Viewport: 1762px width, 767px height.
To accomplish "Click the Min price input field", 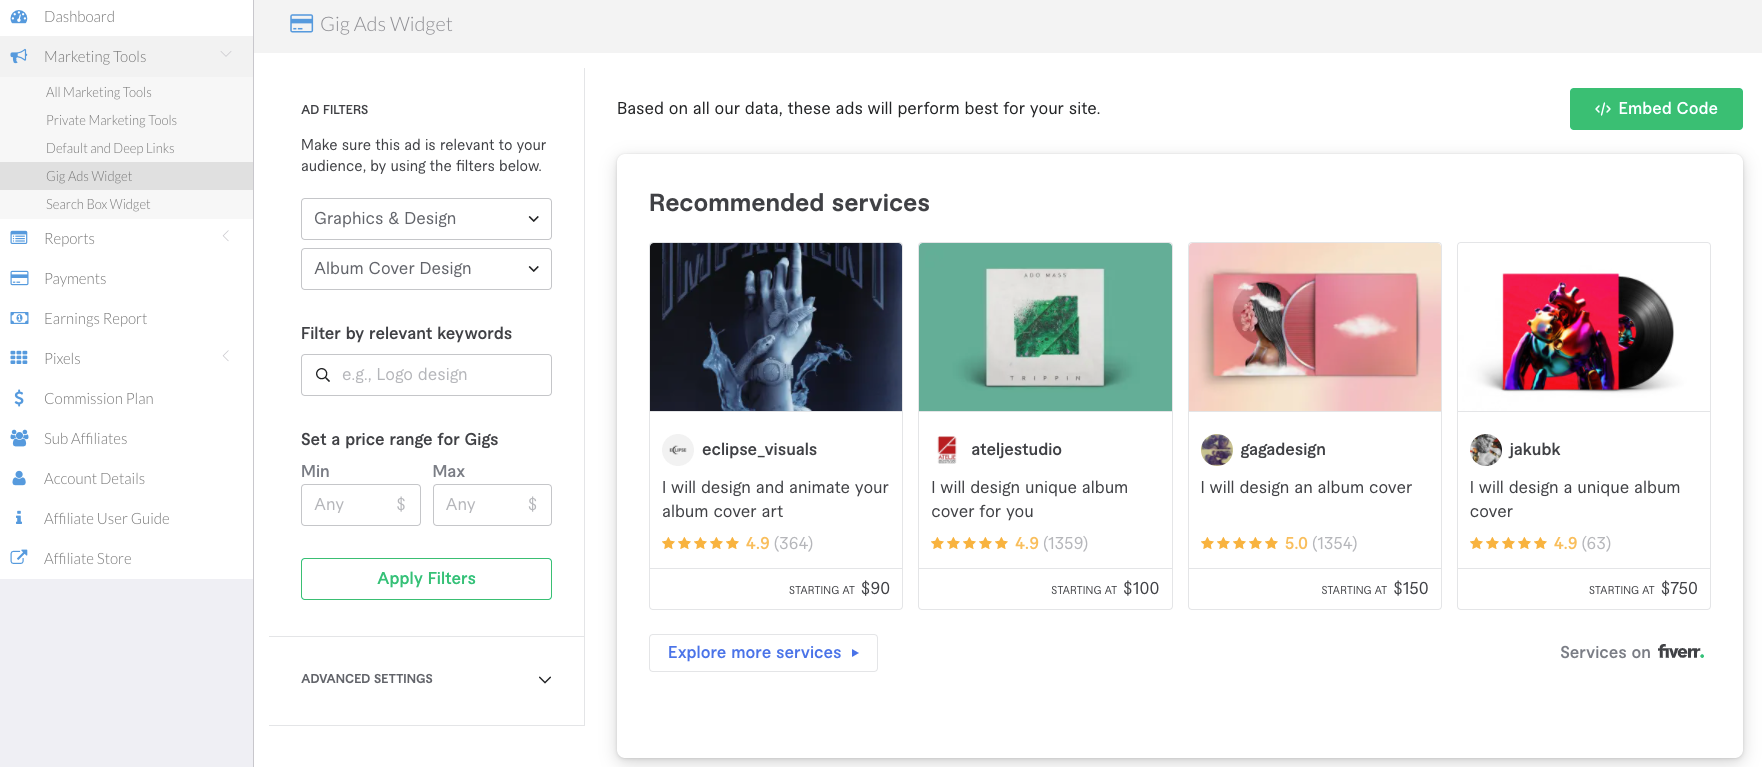I will pyautogui.click(x=360, y=504).
